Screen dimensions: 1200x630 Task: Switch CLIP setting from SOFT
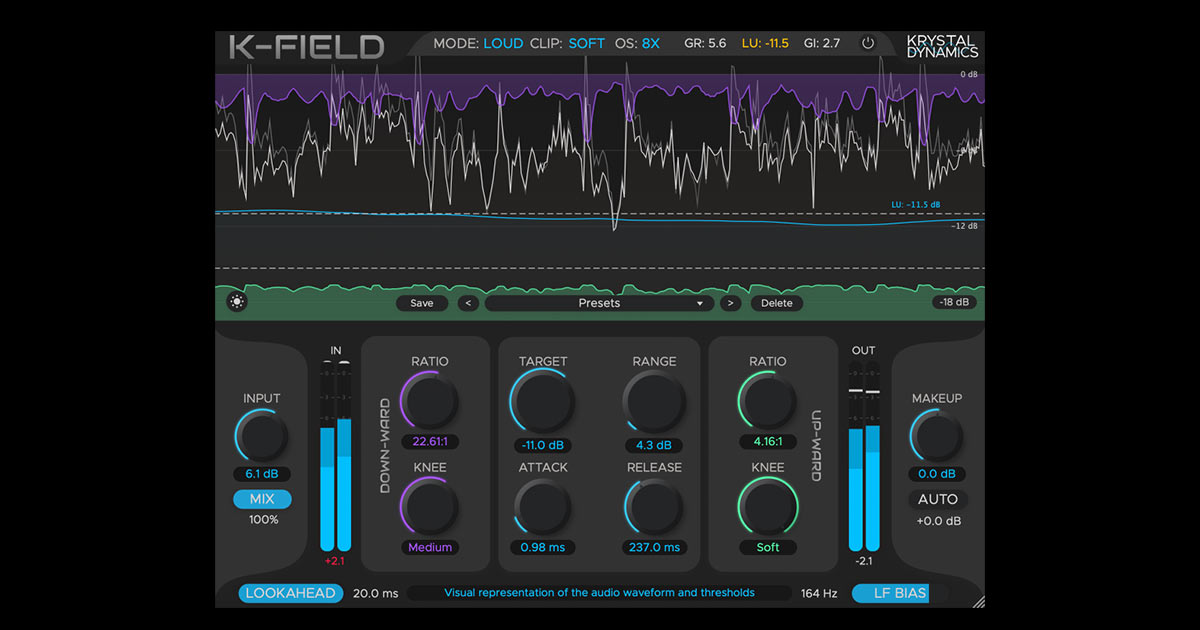coord(587,43)
